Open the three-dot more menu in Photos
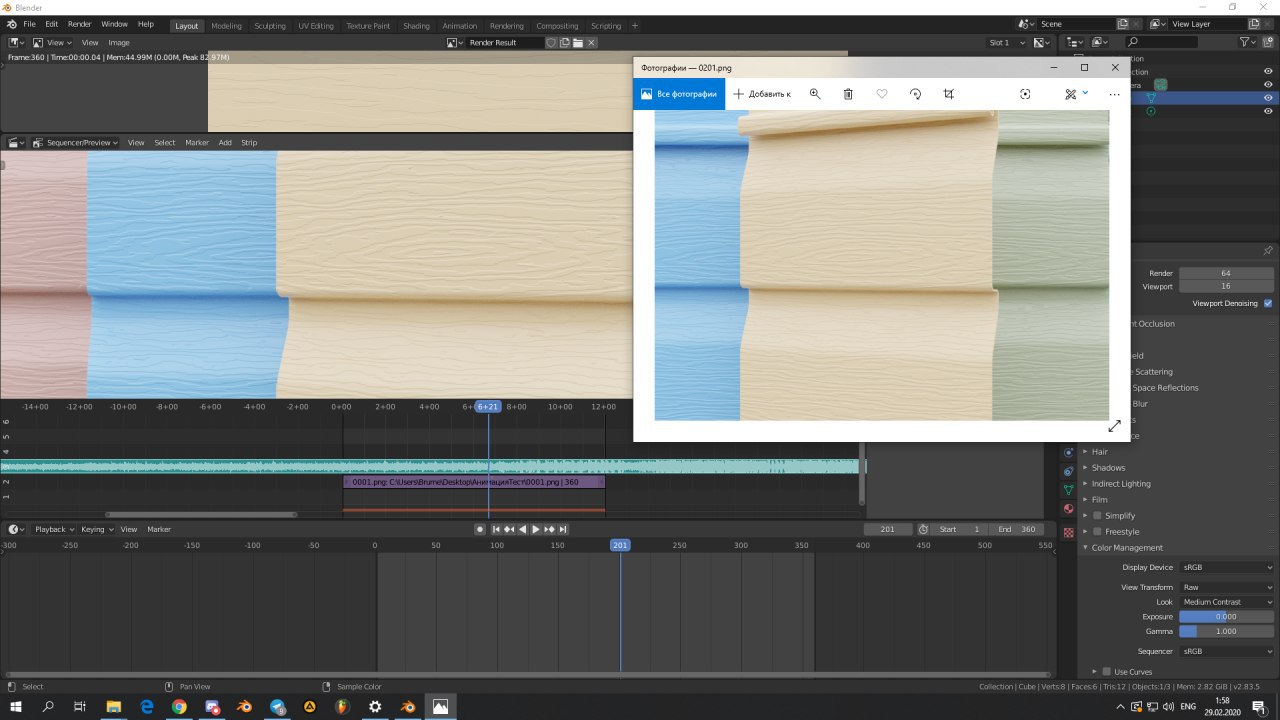Viewport: 1280px width, 720px height. [x=1114, y=94]
